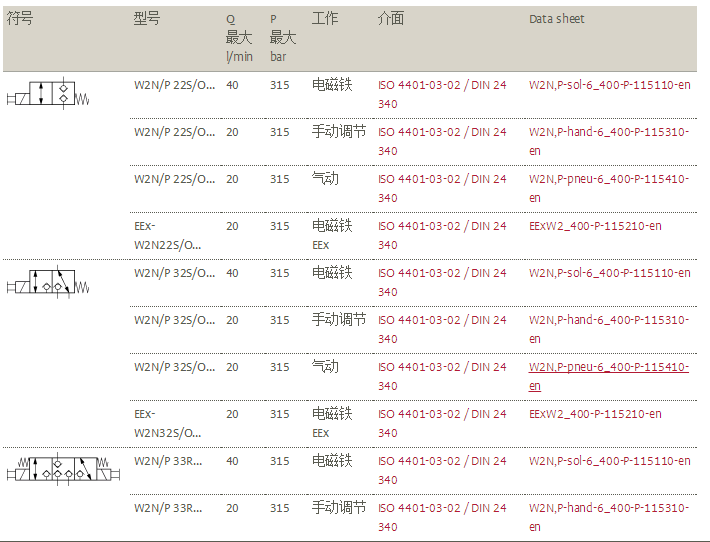Click the Data sheet column header
Viewport: 710px width, 542px height.
(556, 19)
